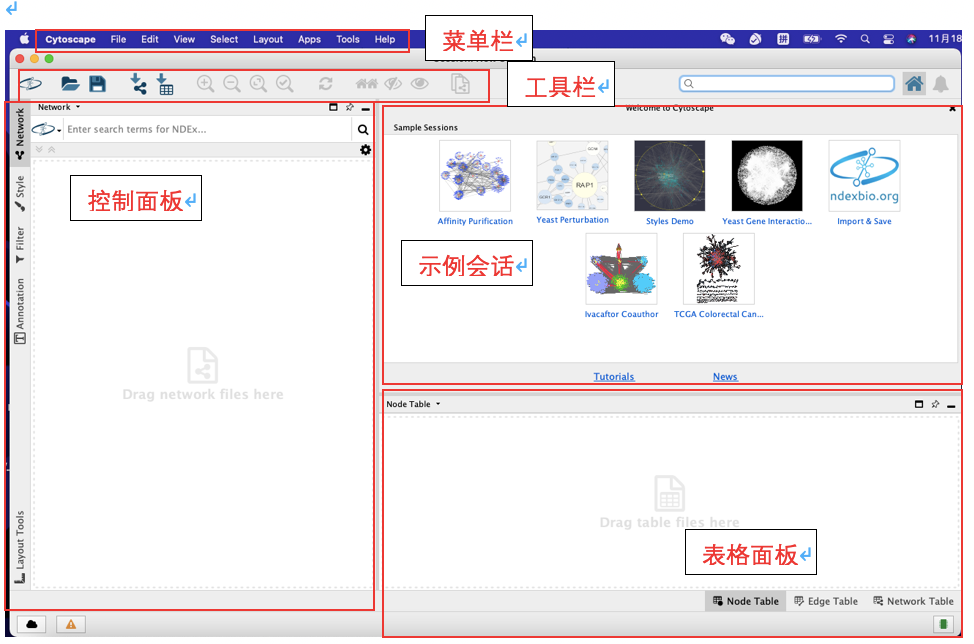Open the Tools menu
974x644 pixels.
[x=348, y=39]
